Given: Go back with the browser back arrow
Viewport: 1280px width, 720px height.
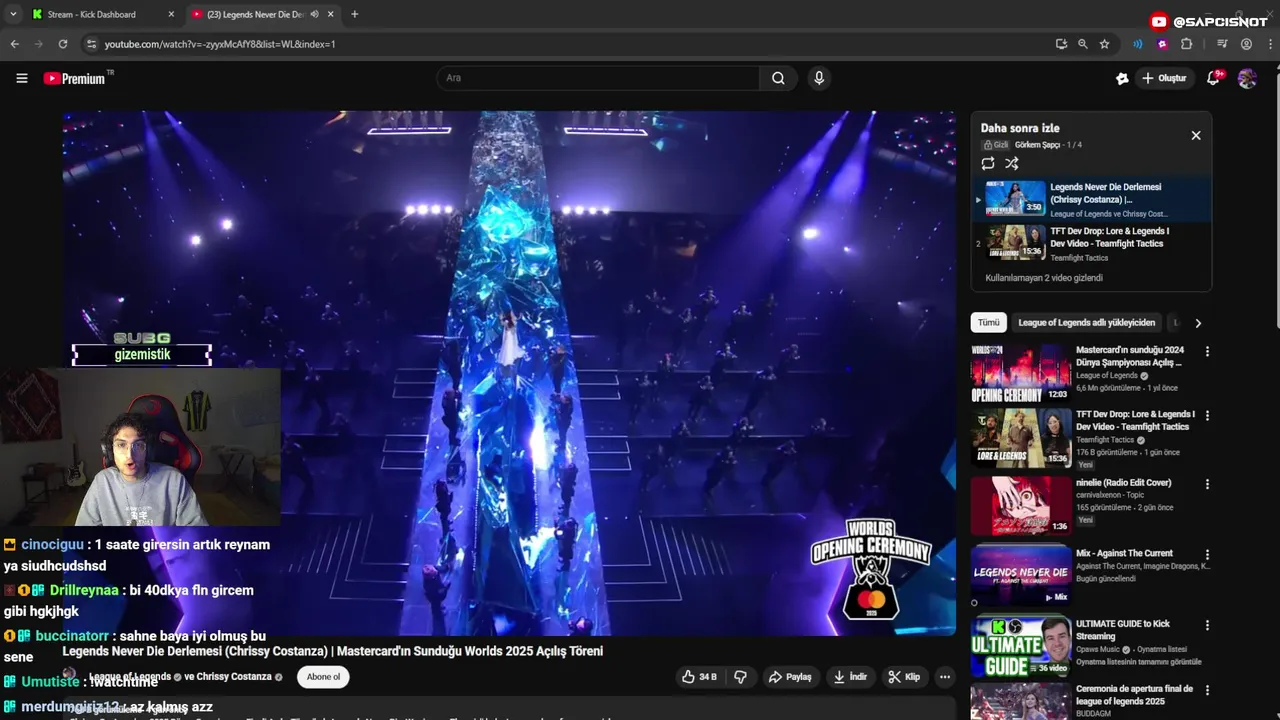Looking at the screenshot, I should pyautogui.click(x=14, y=44).
